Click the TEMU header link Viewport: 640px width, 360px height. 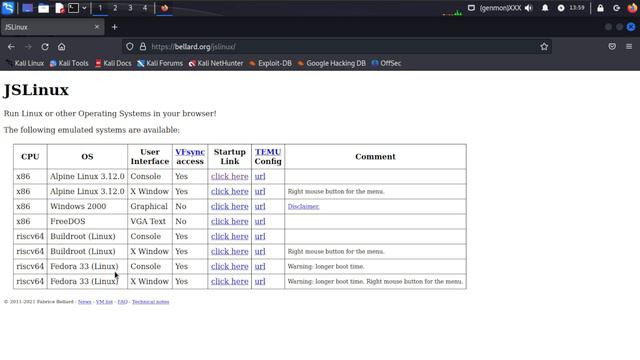coord(268,152)
